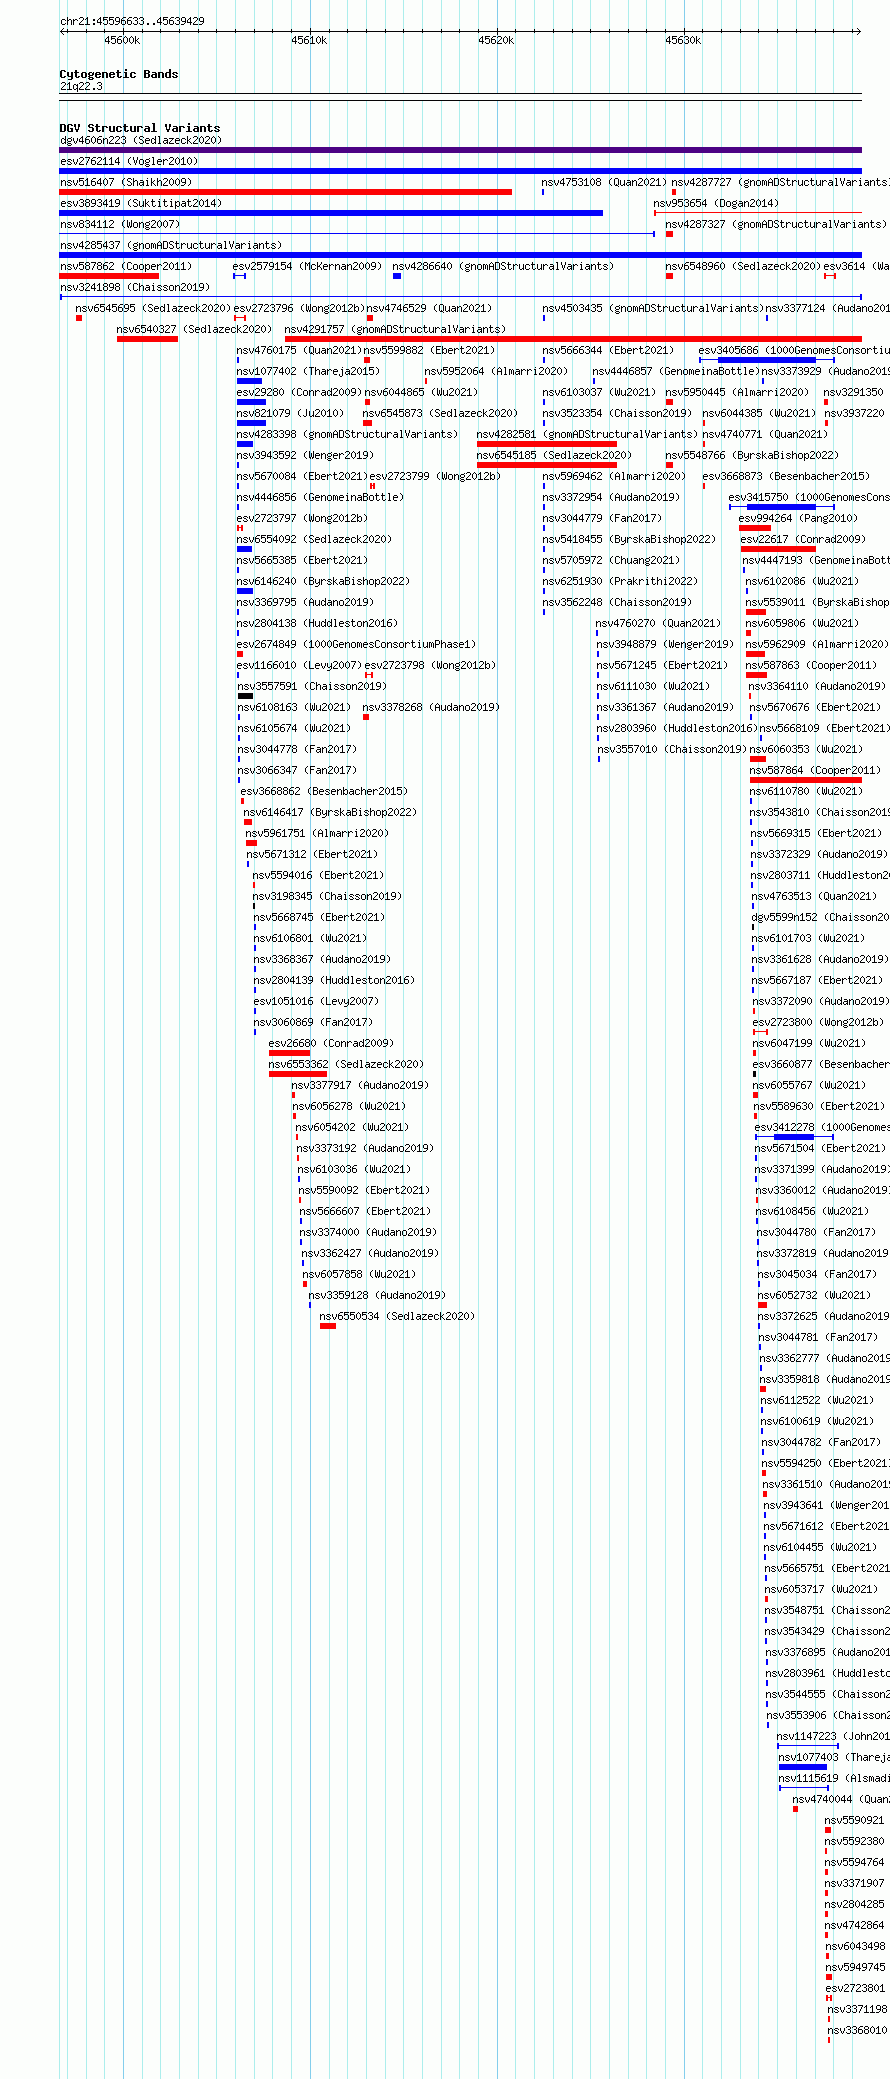The height and width of the screenshot is (2079, 890).
Task: Select esv3412278 1000Genomes variant
Action: click(822, 1128)
